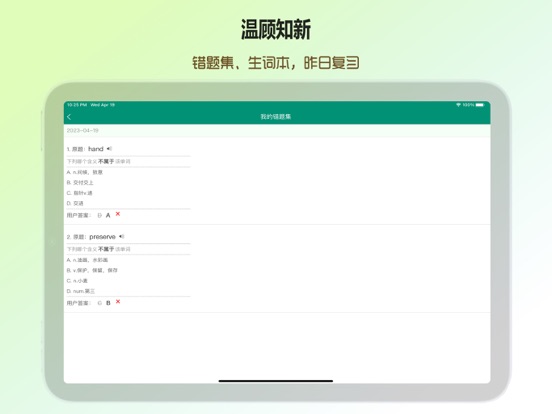Image resolution: width=552 pixels, height=414 pixels.
Task: Click red X mark for hand question
Action: (x=118, y=214)
